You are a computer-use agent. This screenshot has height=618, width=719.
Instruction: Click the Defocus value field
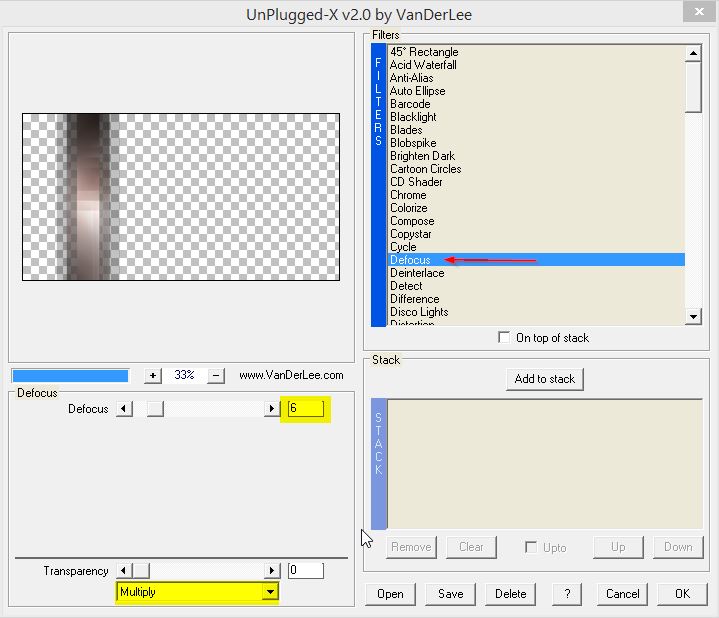305,408
